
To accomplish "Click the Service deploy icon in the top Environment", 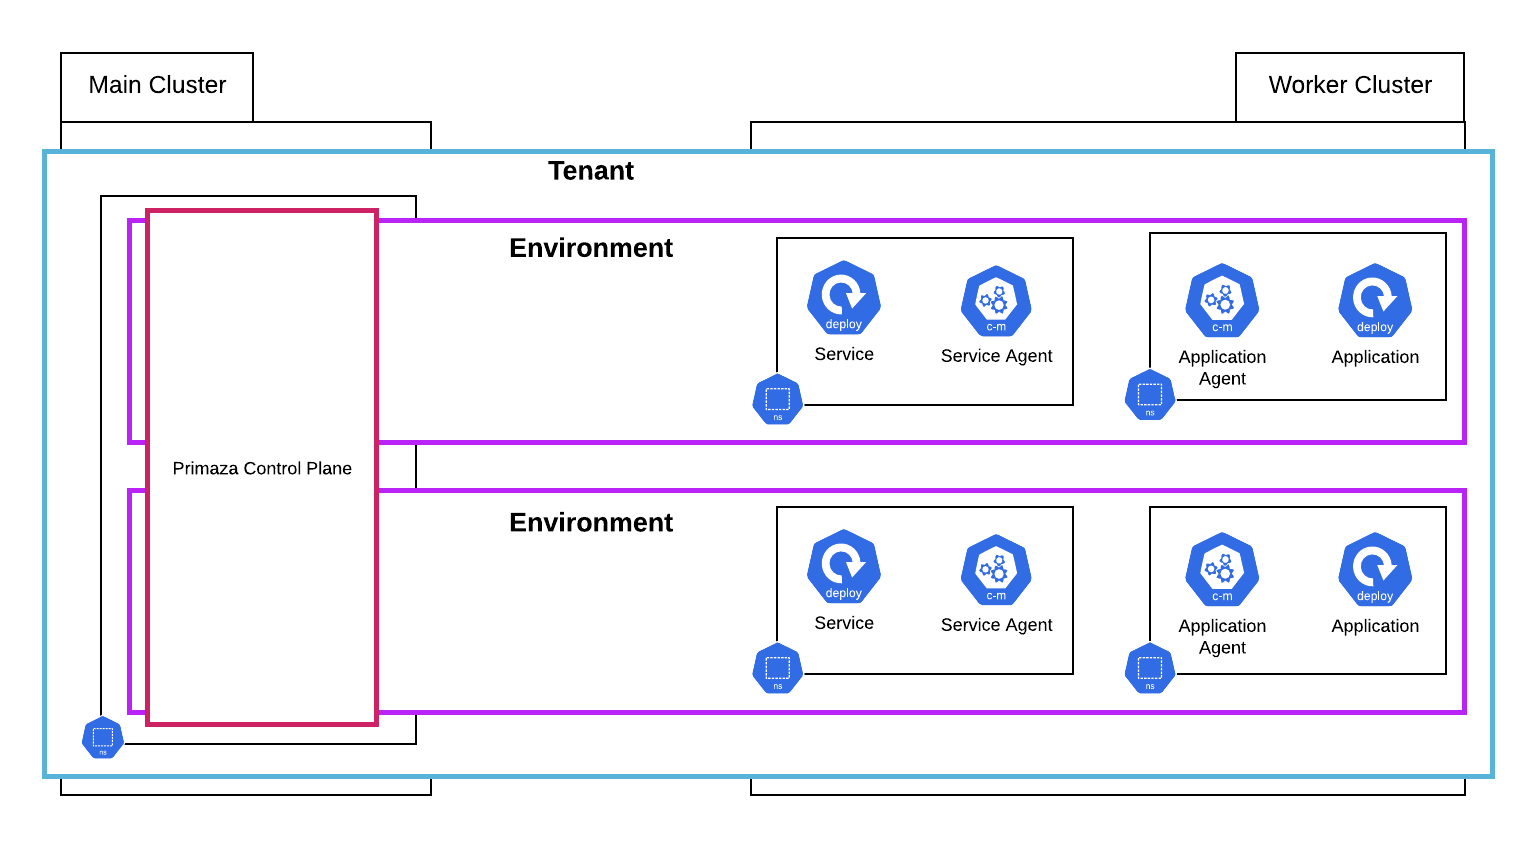I will click(x=844, y=298).
